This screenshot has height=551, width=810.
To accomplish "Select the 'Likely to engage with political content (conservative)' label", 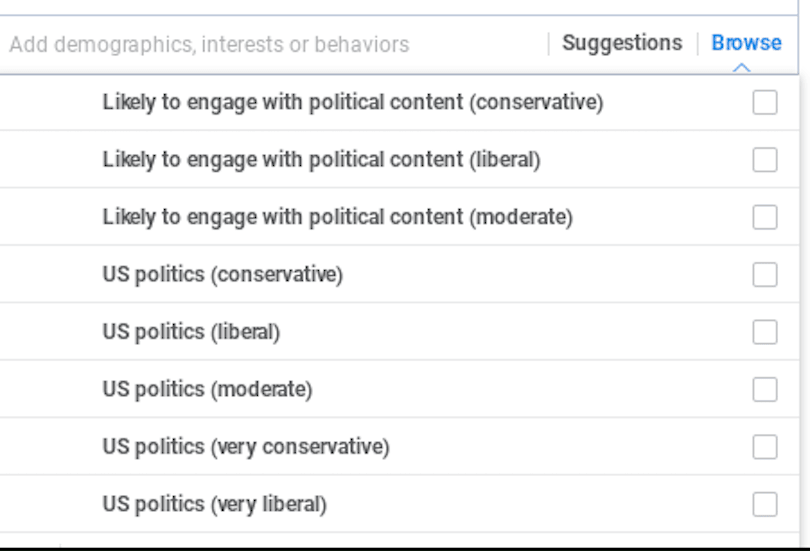I will click(x=352, y=102).
